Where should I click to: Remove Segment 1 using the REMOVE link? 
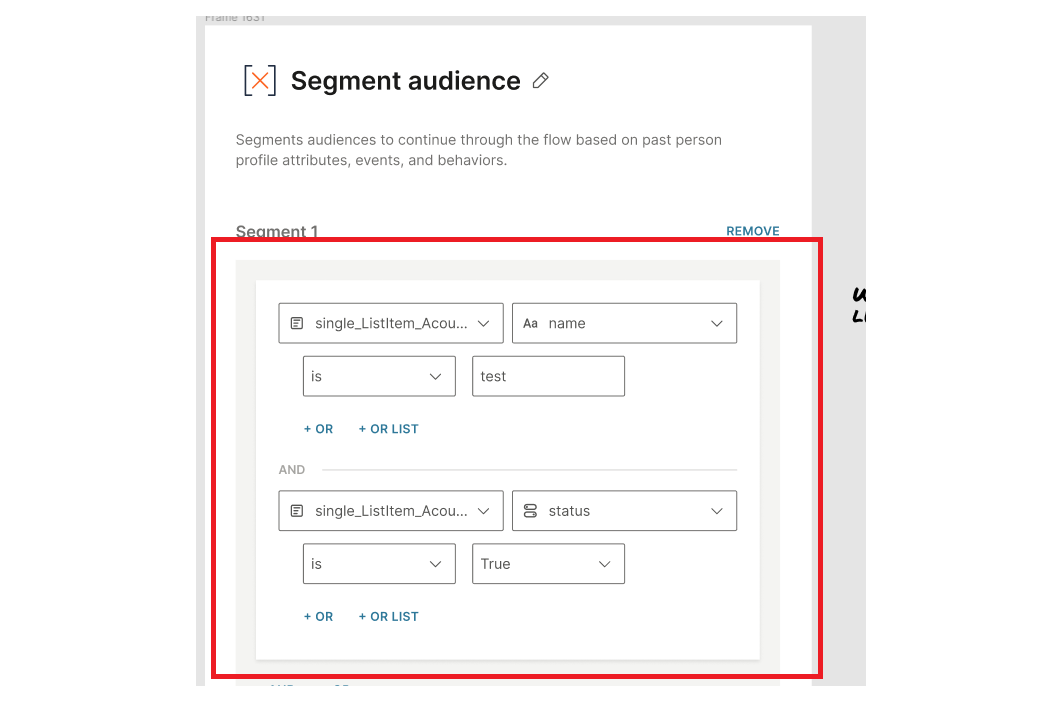[x=752, y=231]
